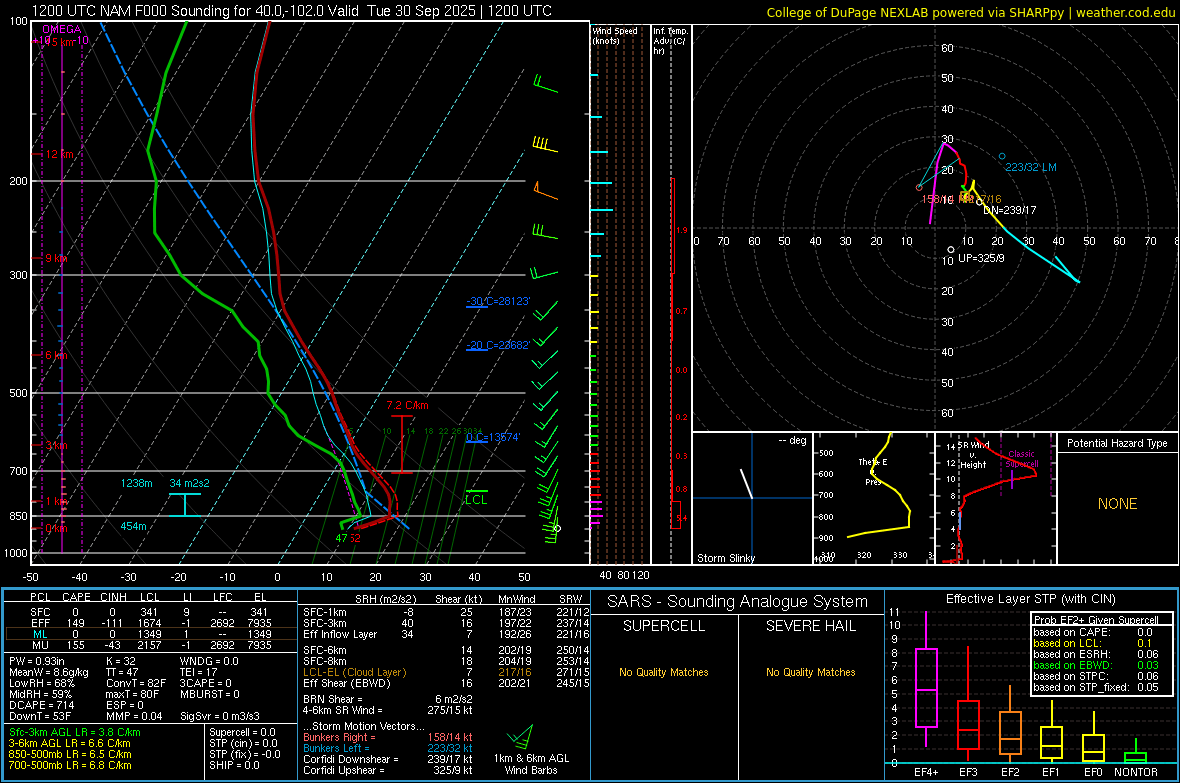The image size is (1180, 783).
Task: Click the 1238m effective inflow top label
Action: [x=136, y=483]
